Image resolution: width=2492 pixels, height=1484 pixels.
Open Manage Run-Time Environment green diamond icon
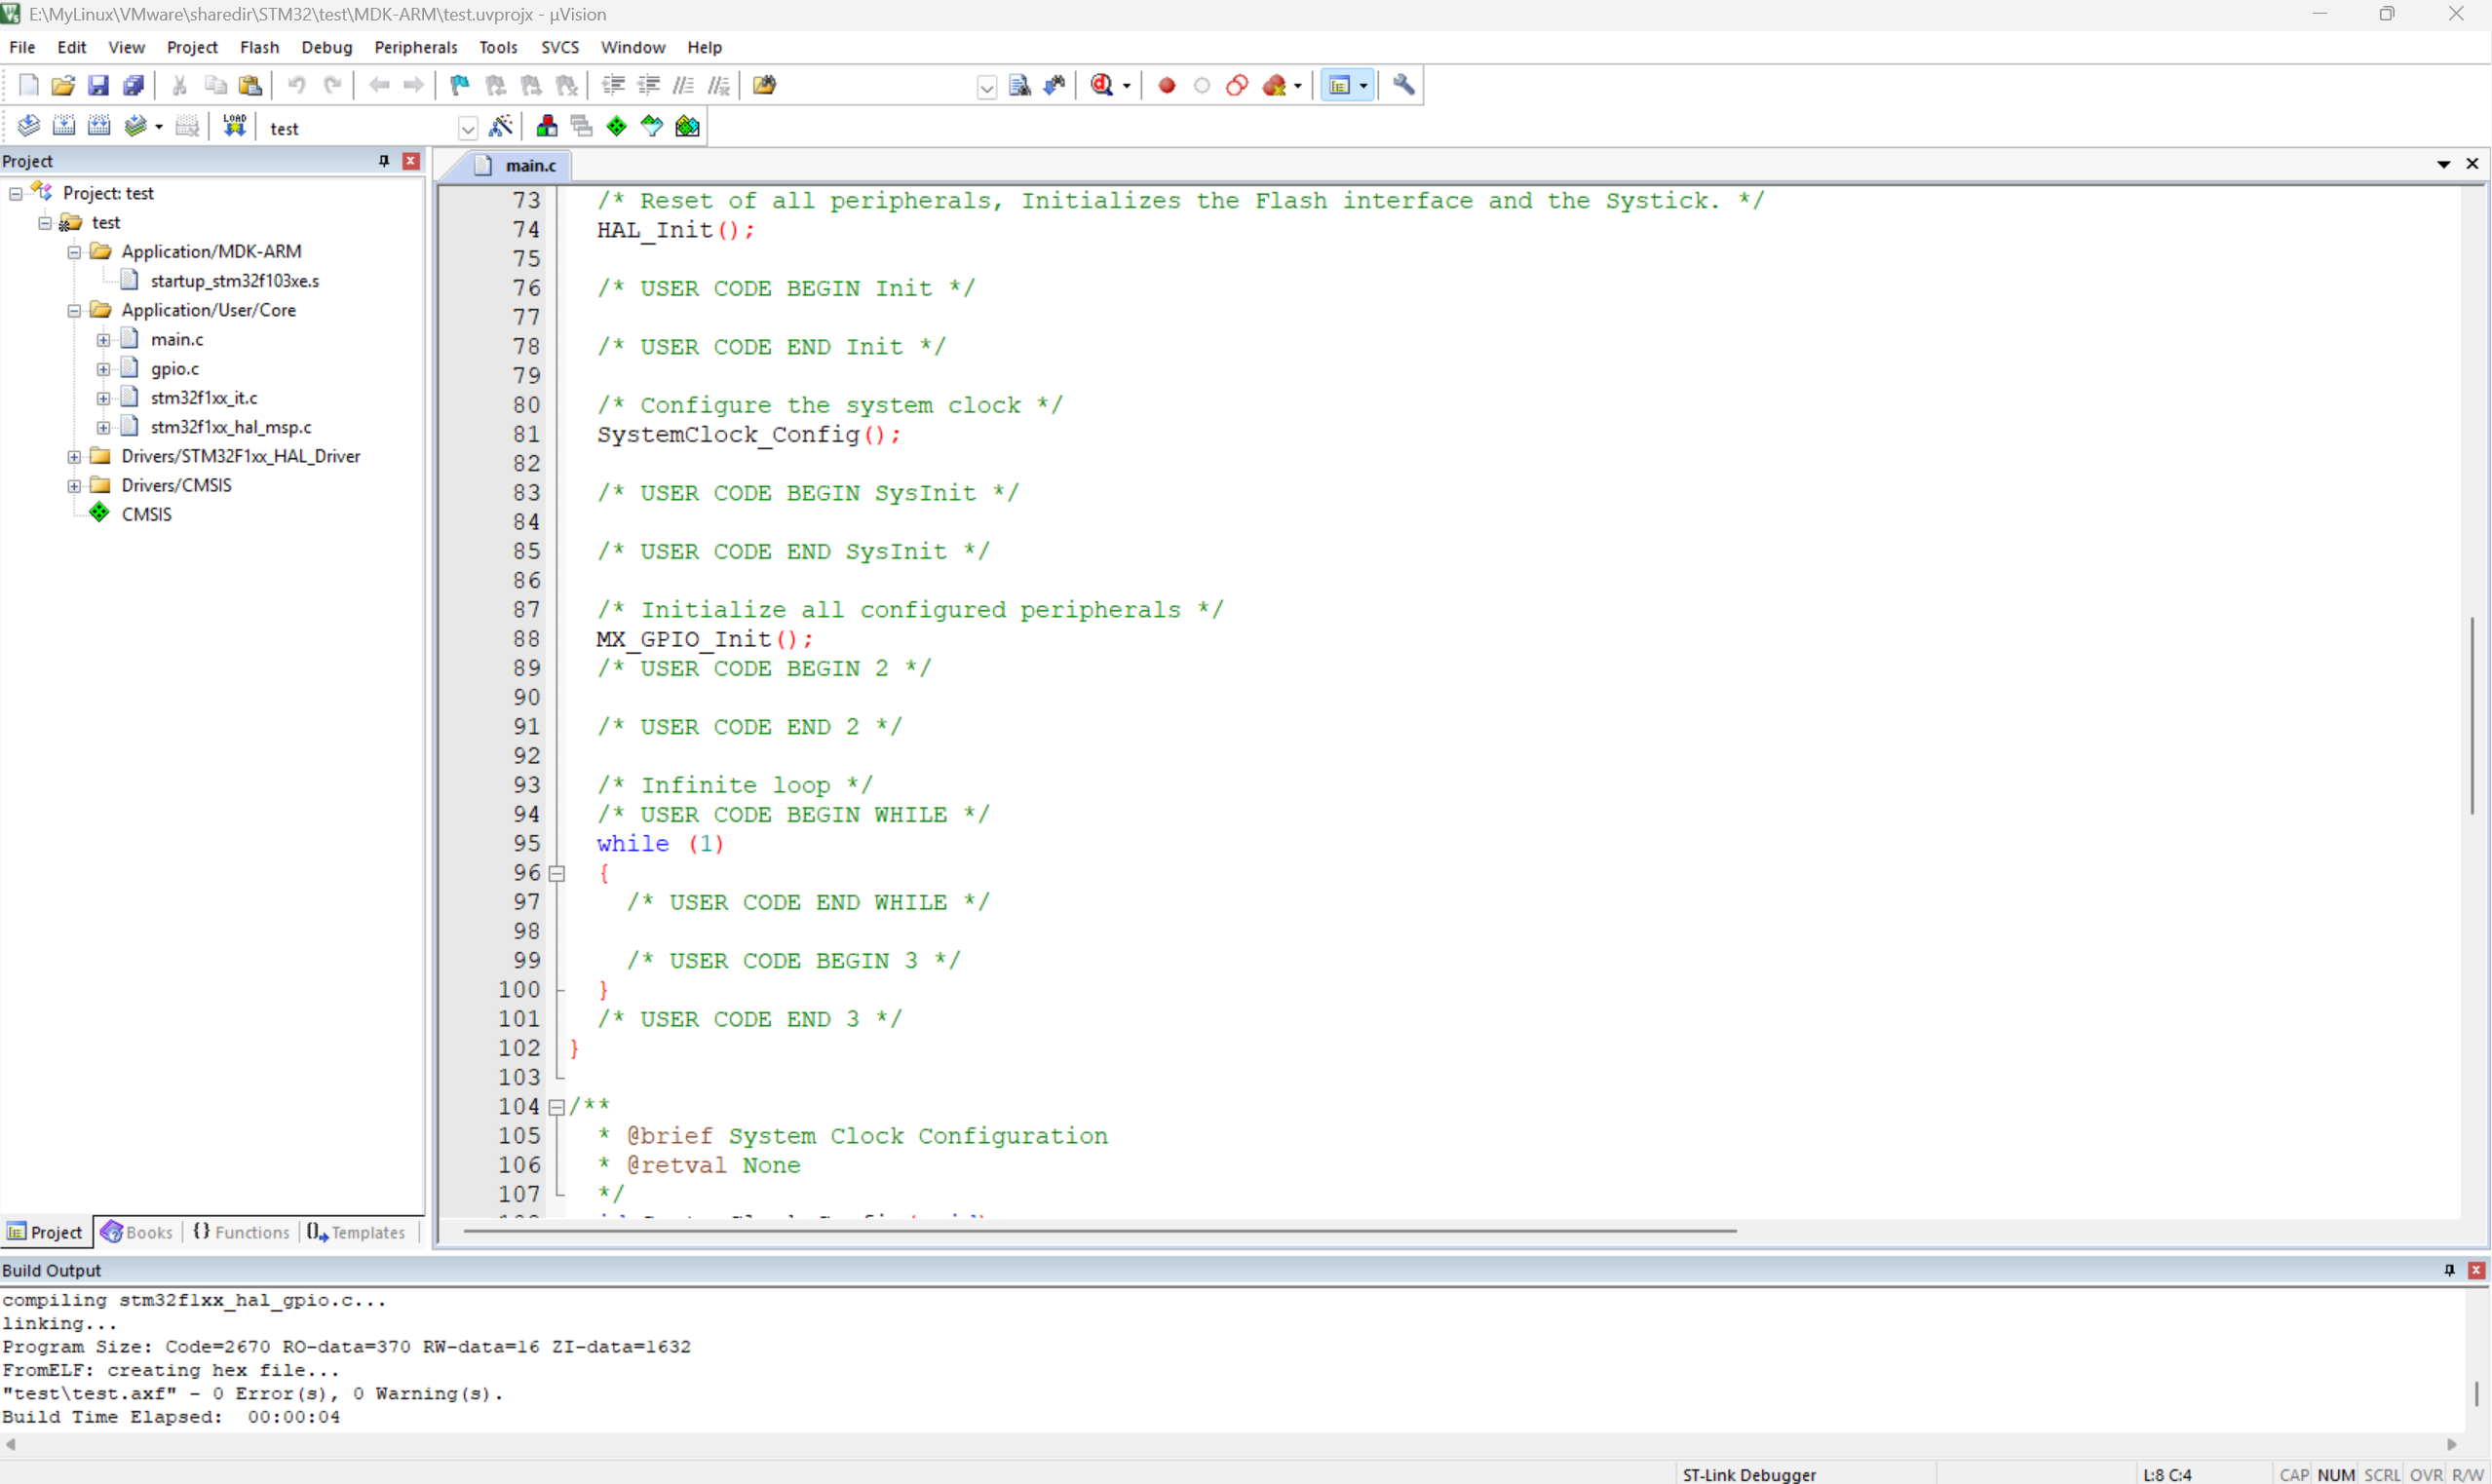617,126
